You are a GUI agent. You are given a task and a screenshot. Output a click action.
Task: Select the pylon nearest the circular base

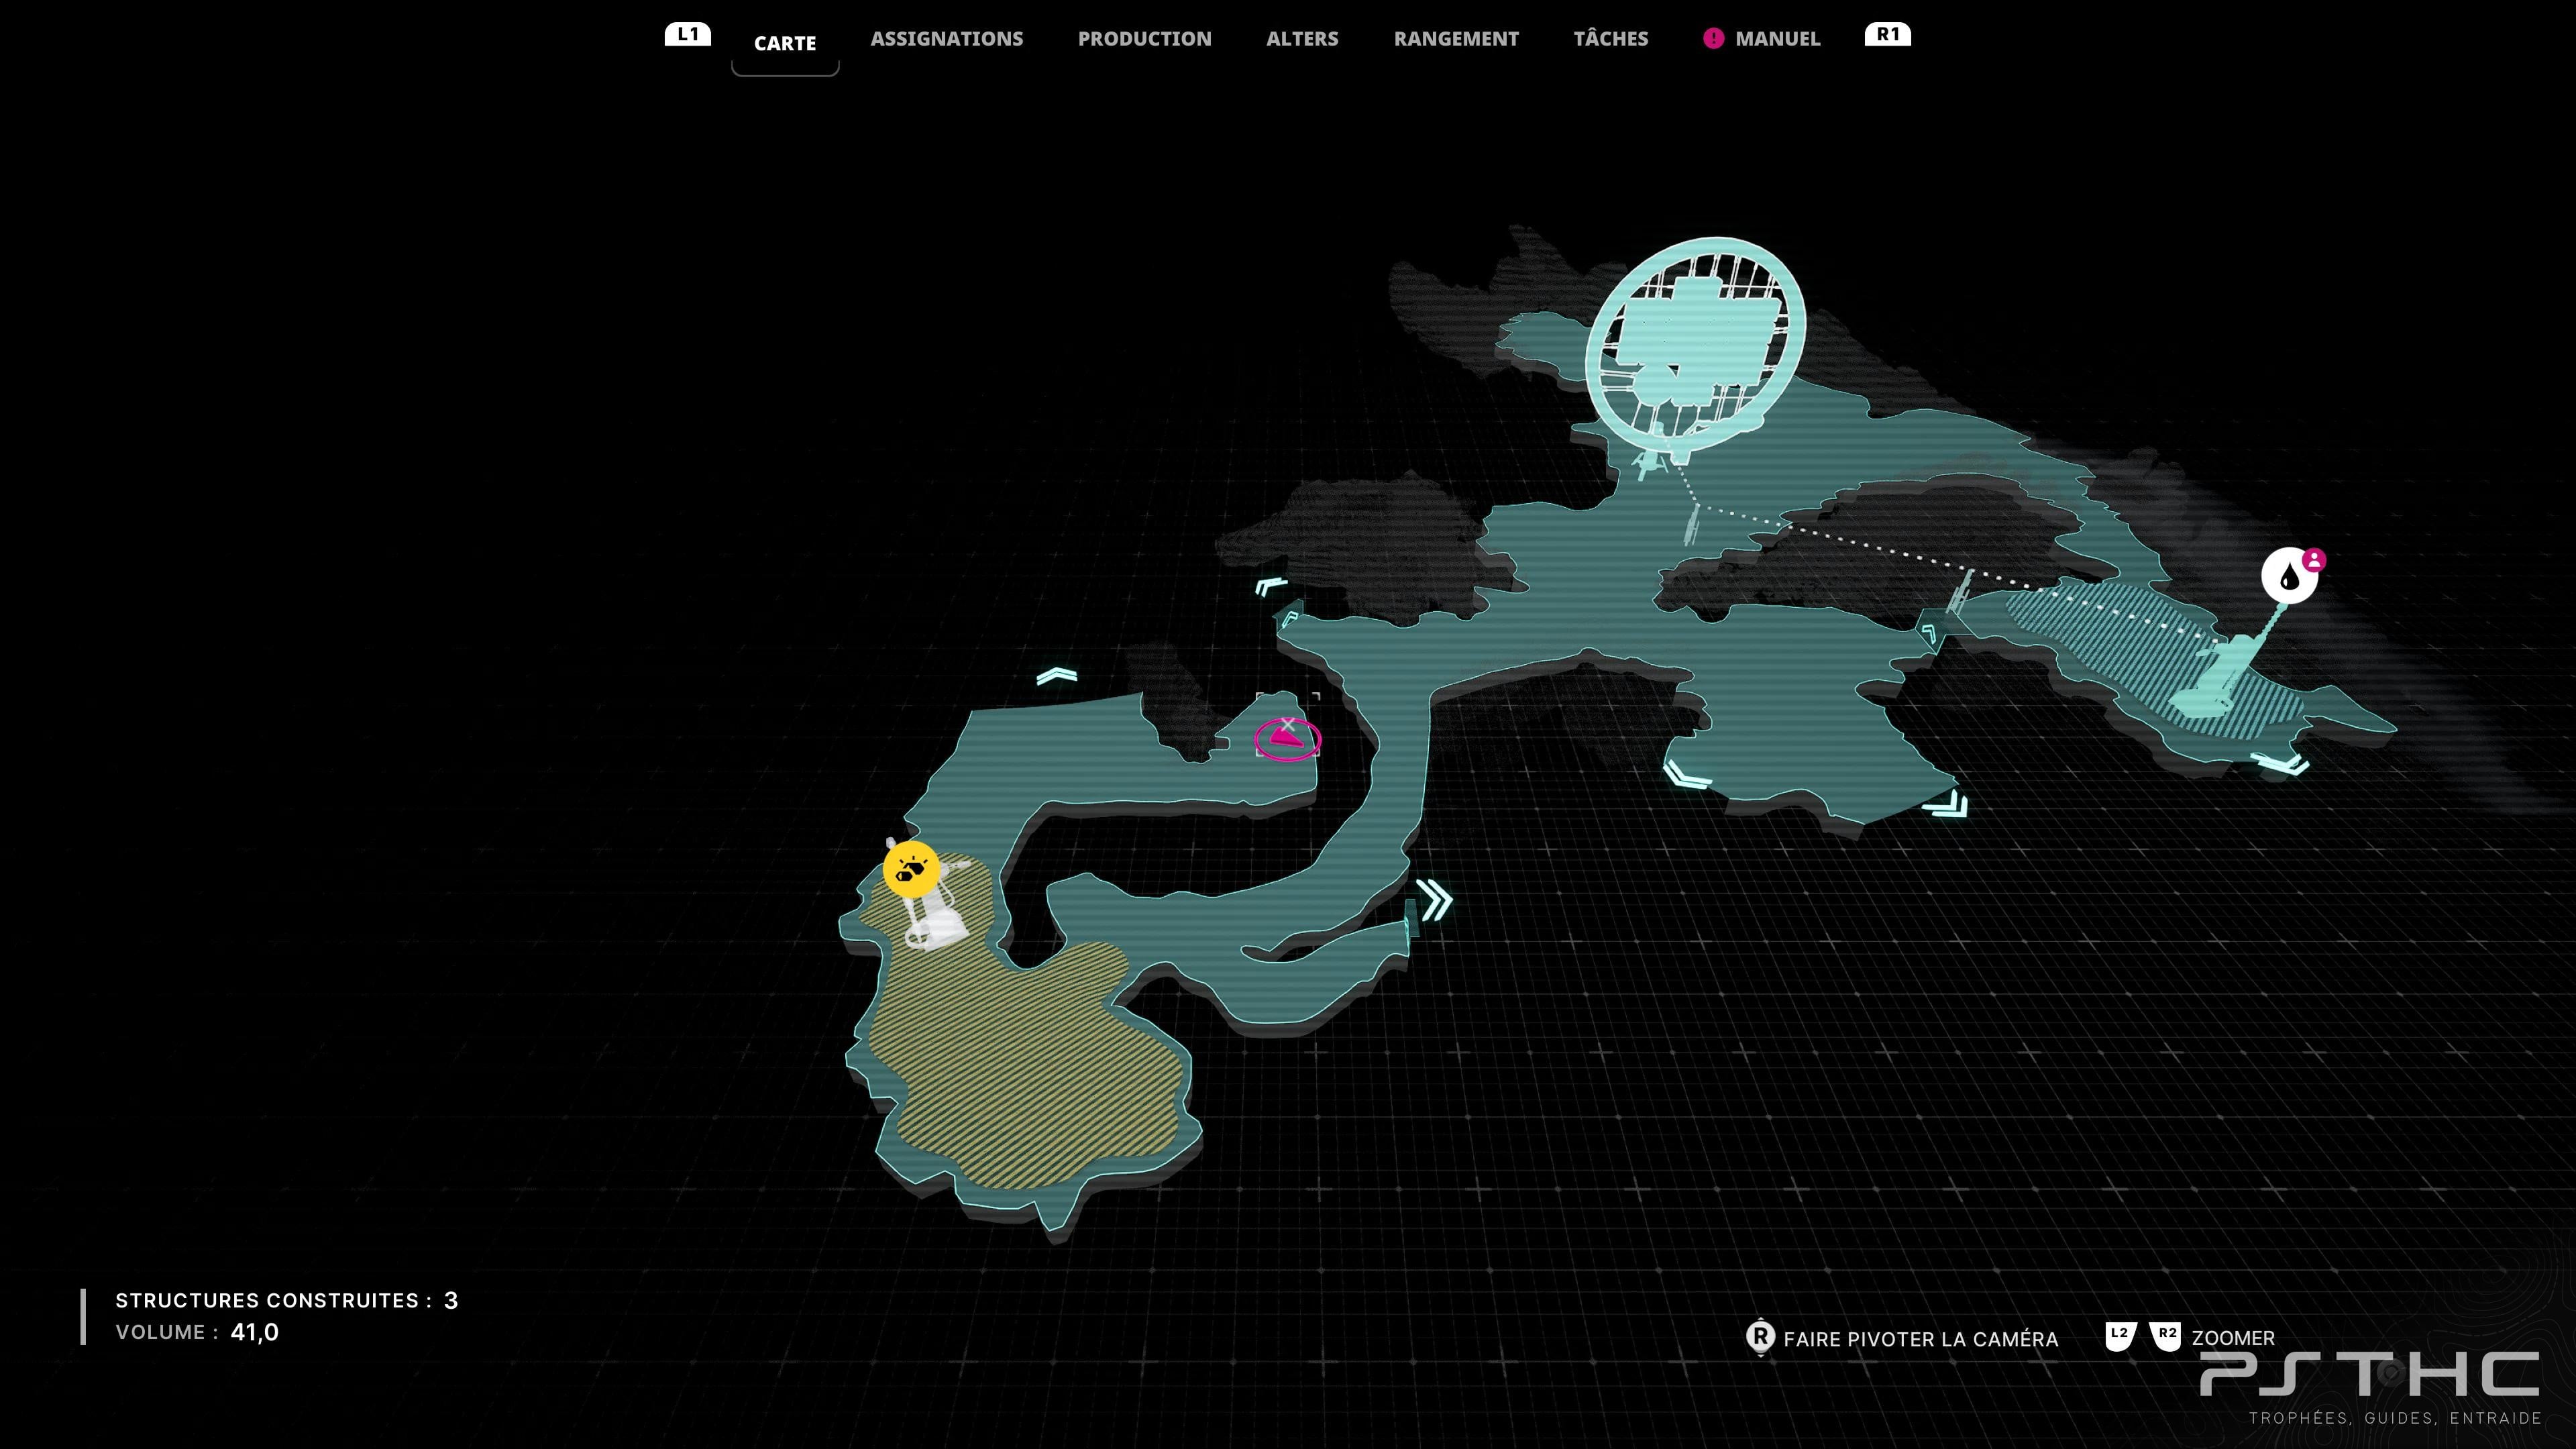[1692, 524]
